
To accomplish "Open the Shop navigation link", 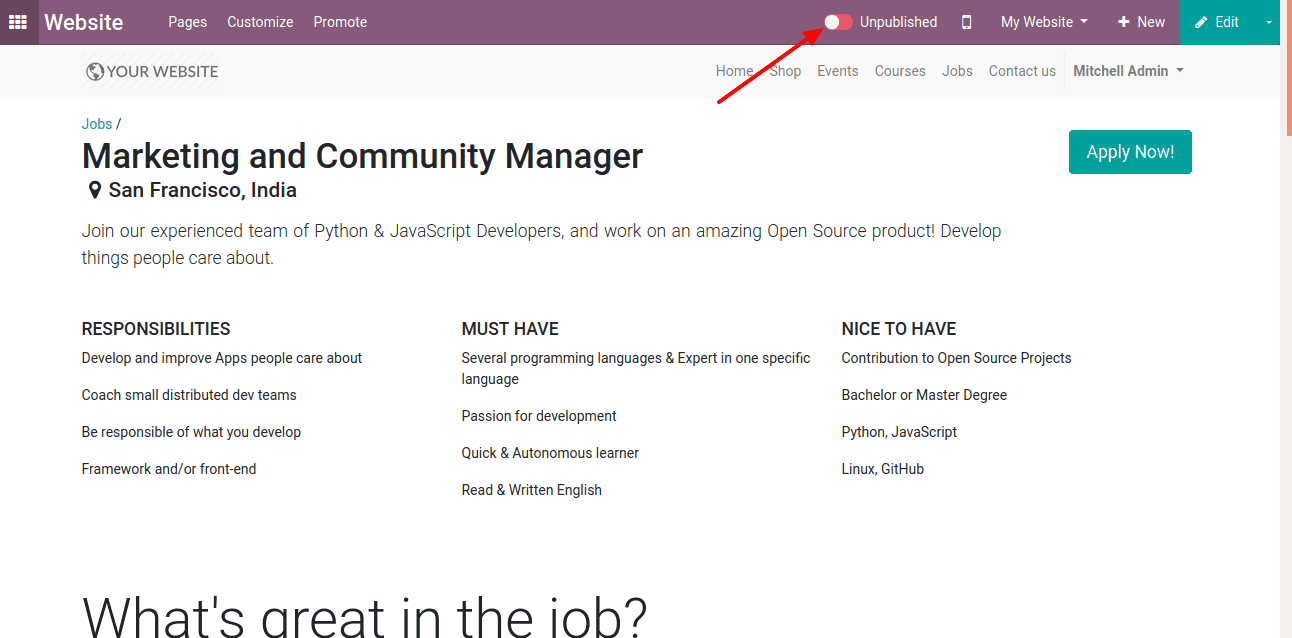I will [785, 71].
